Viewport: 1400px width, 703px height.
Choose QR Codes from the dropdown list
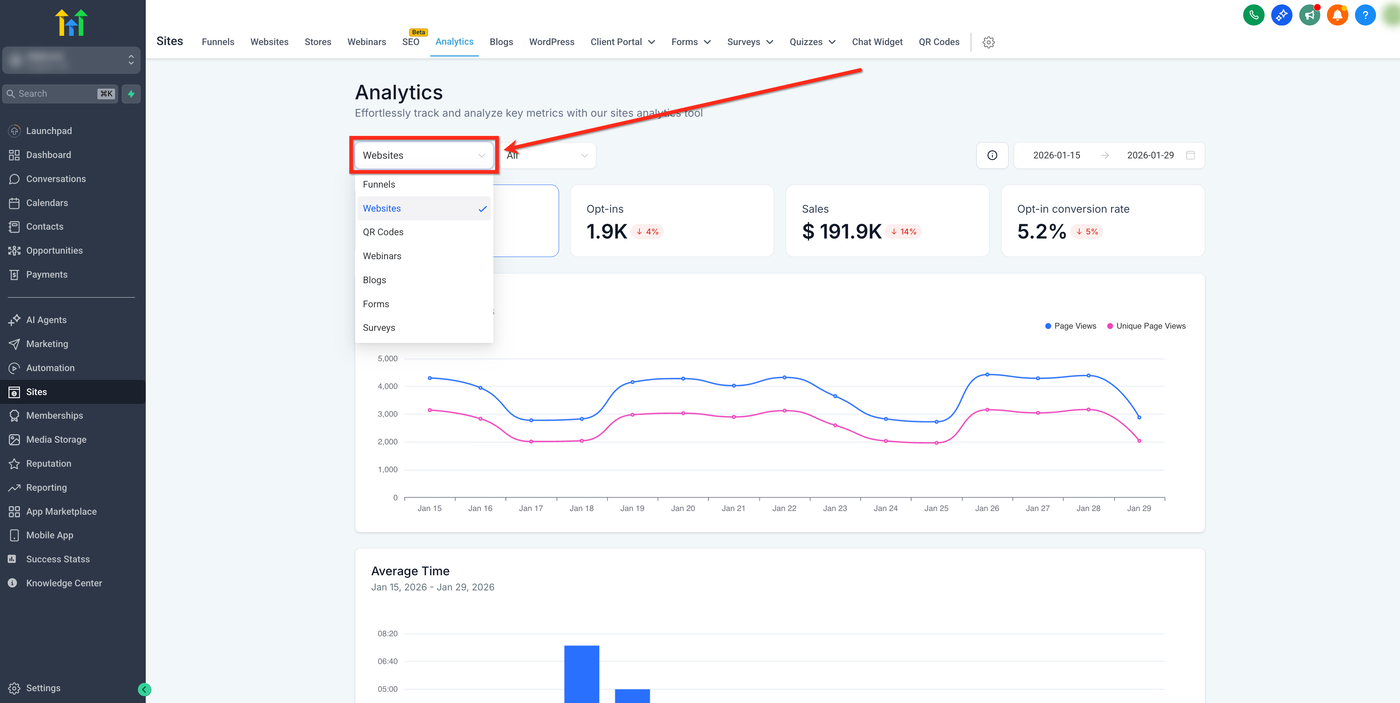pos(383,232)
